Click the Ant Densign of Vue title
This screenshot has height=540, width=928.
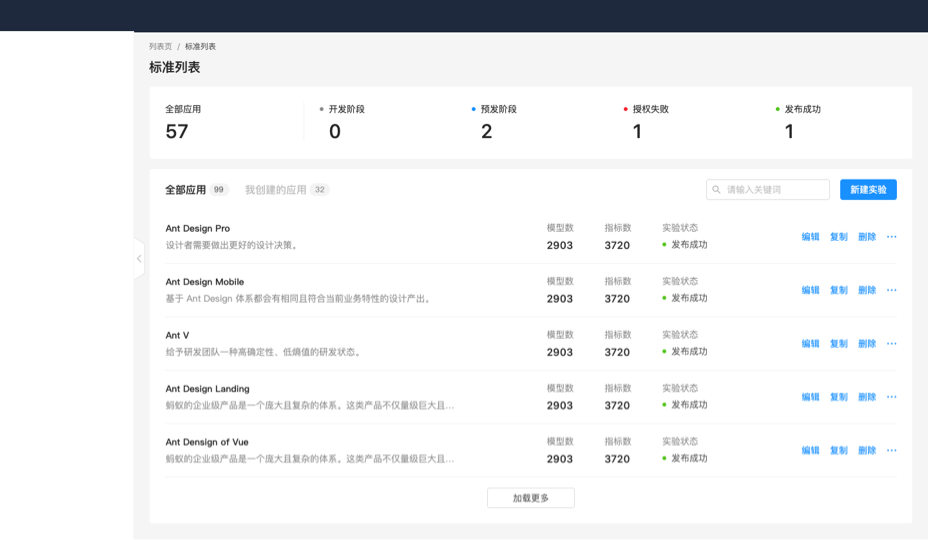click(207, 442)
